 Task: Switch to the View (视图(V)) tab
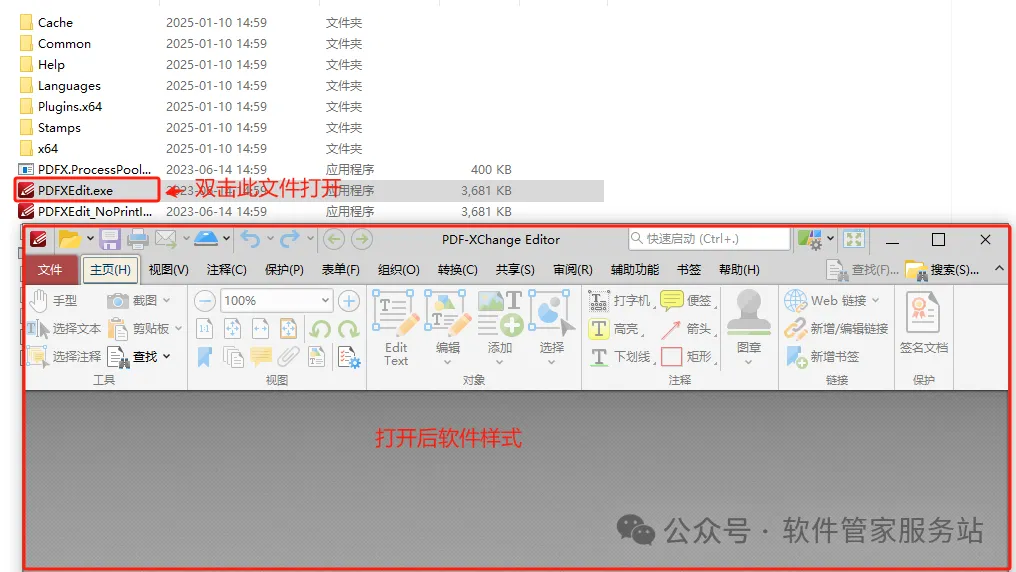(168, 269)
